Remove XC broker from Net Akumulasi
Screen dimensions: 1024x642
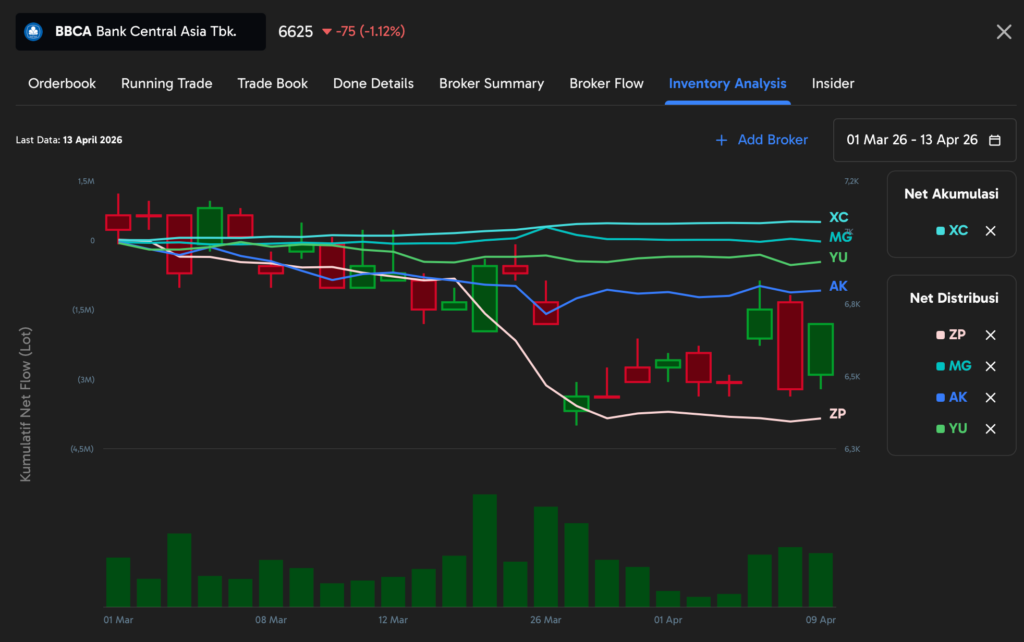tap(990, 231)
